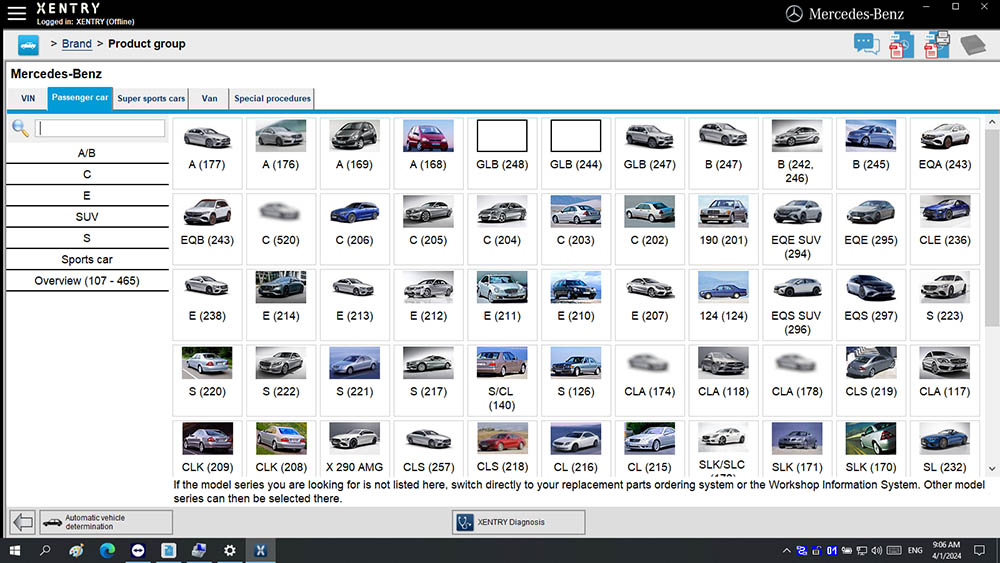Select the Passenger car tab
The width and height of the screenshot is (1000, 563).
pos(80,98)
